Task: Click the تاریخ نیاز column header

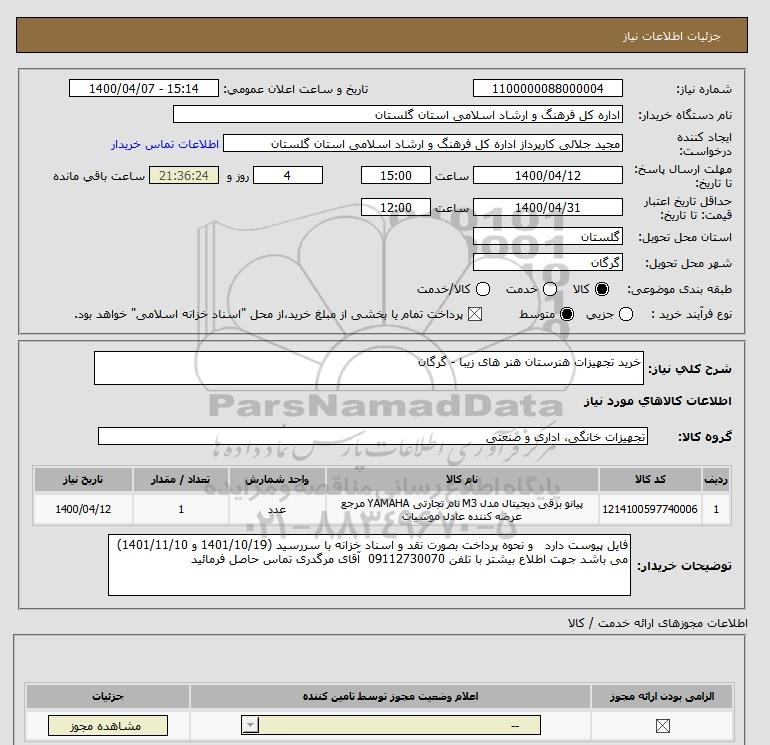Action: point(83,479)
